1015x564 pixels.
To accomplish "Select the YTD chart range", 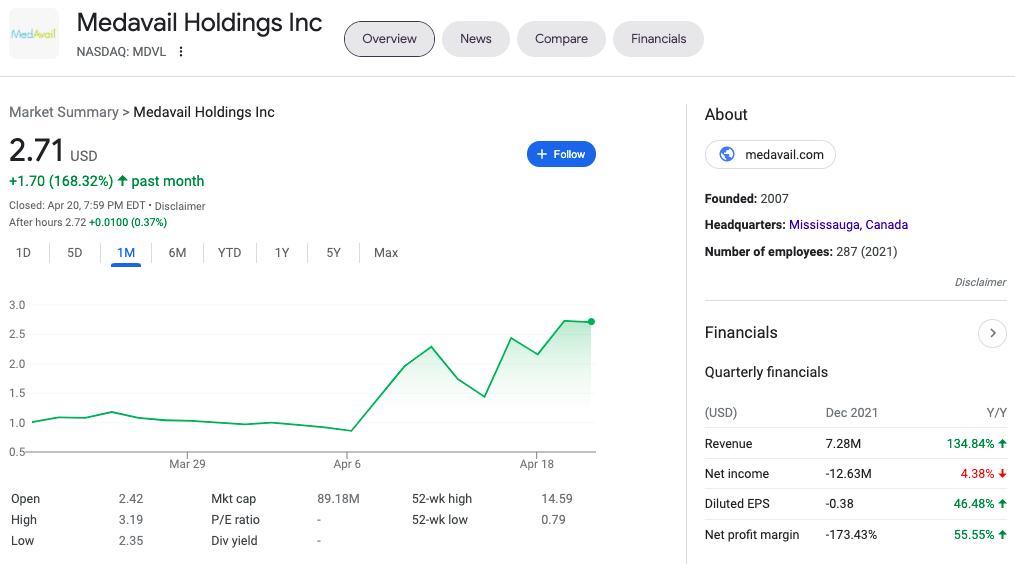I will click(229, 253).
